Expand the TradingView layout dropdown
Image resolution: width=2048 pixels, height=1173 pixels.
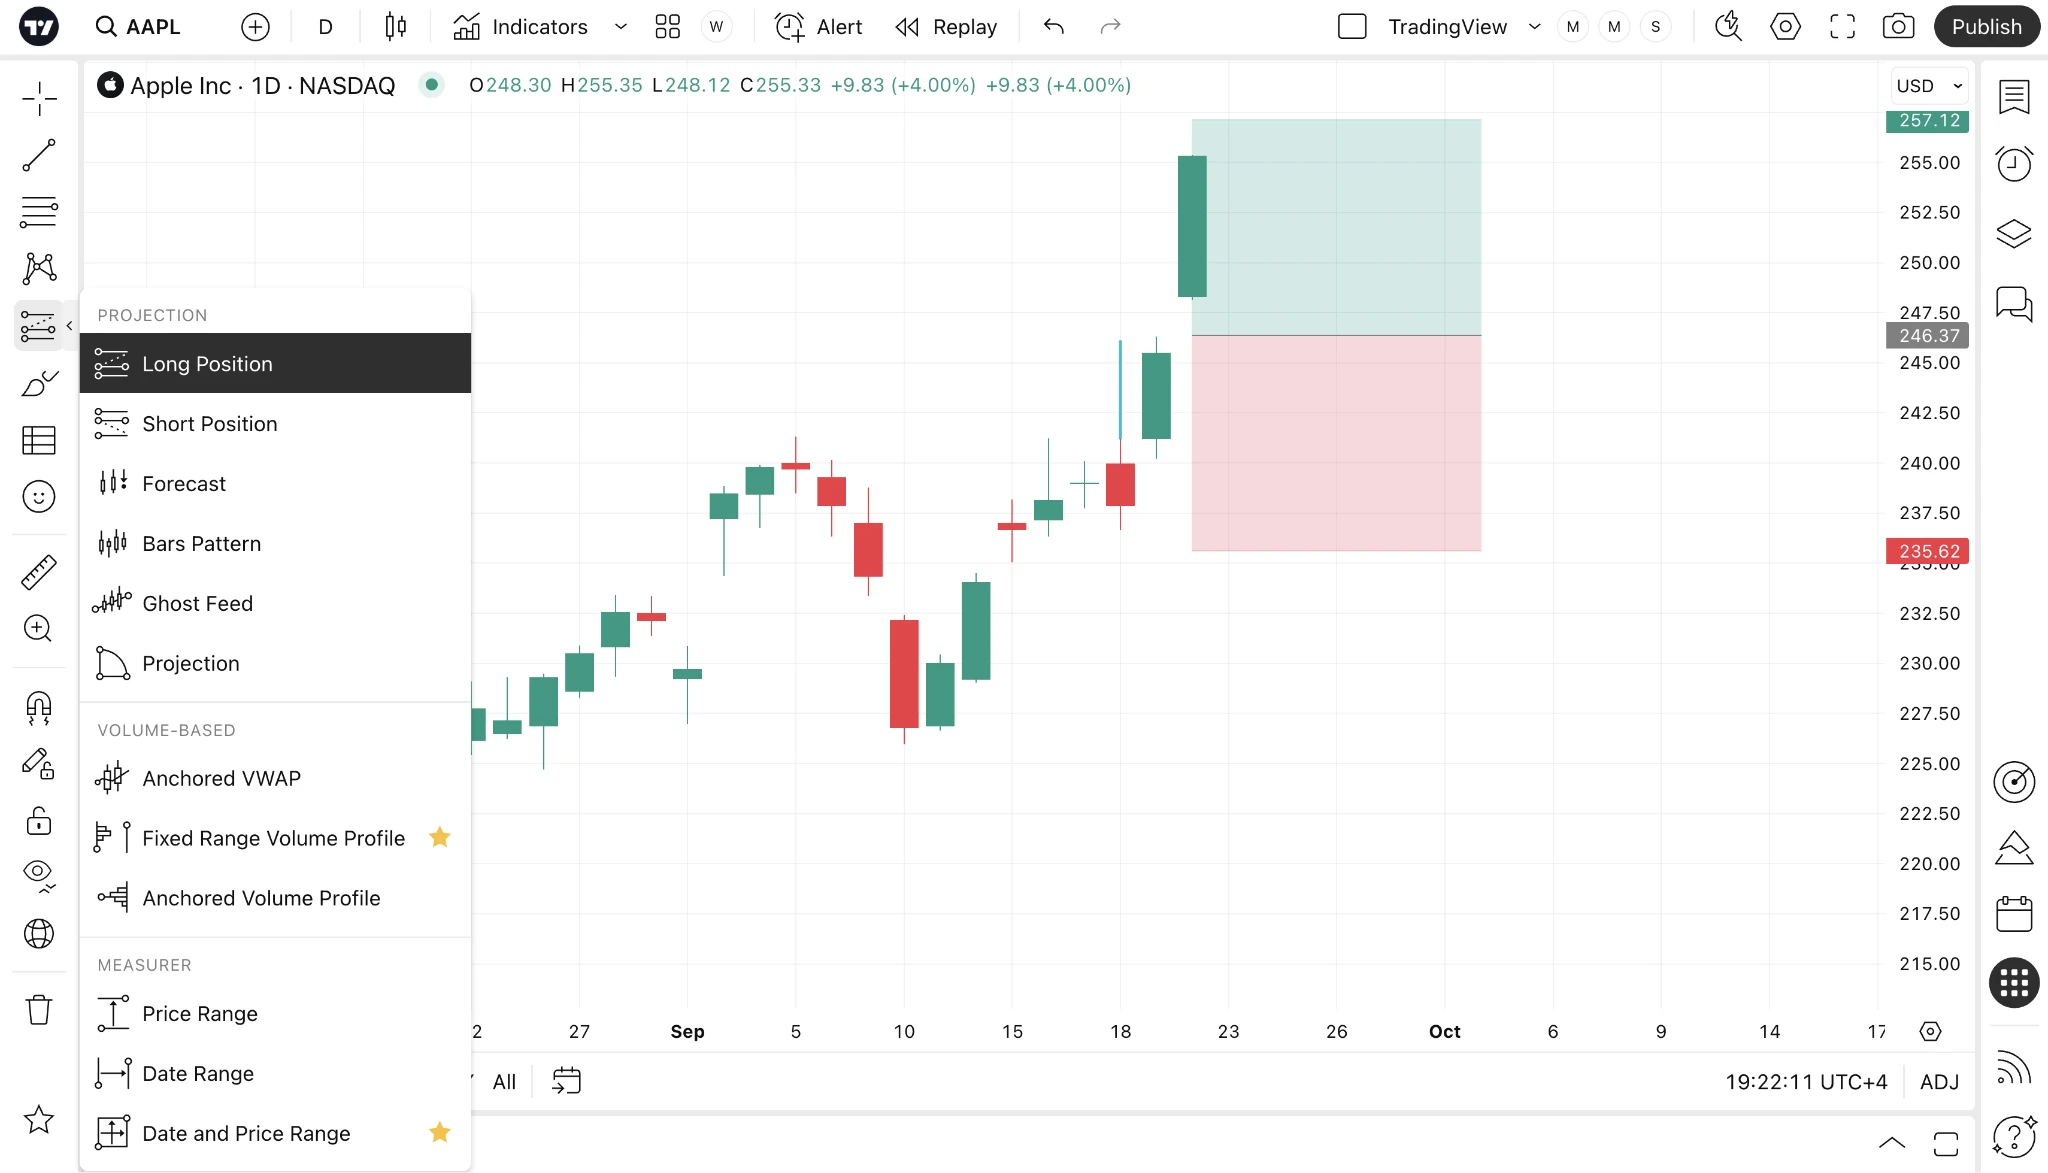point(1534,27)
